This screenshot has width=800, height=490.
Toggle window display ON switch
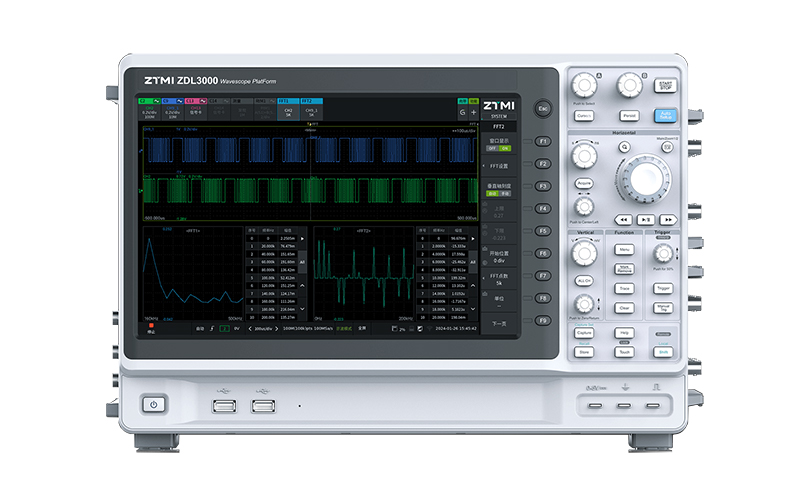(505, 149)
